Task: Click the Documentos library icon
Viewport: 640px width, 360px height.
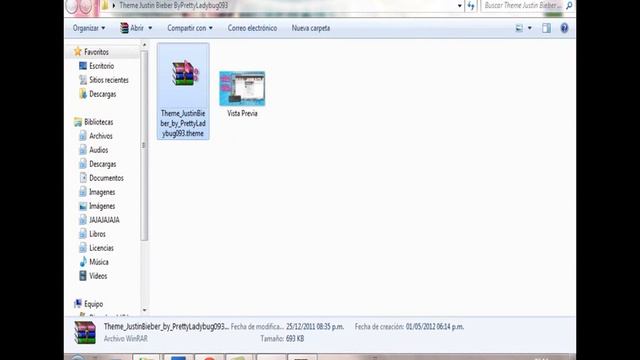Action: [83, 178]
